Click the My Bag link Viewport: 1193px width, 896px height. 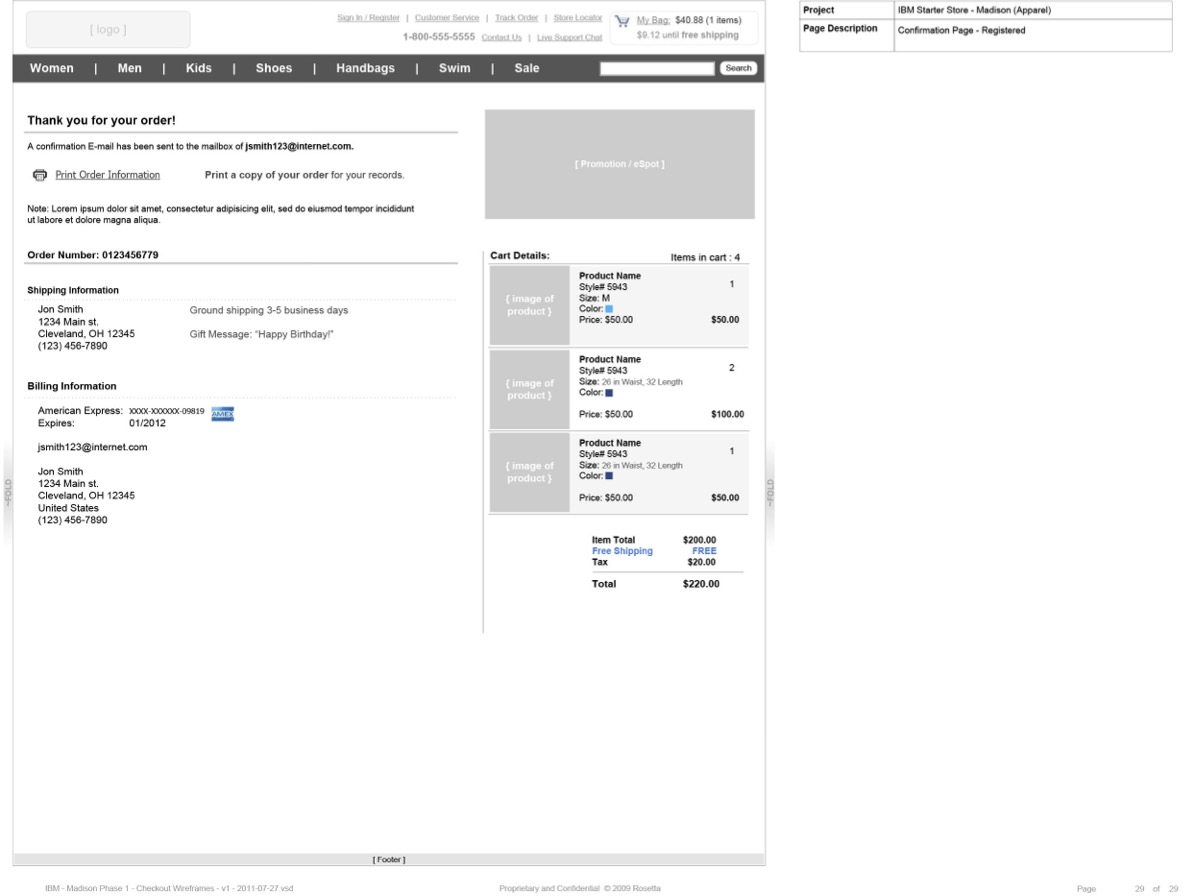tap(653, 21)
